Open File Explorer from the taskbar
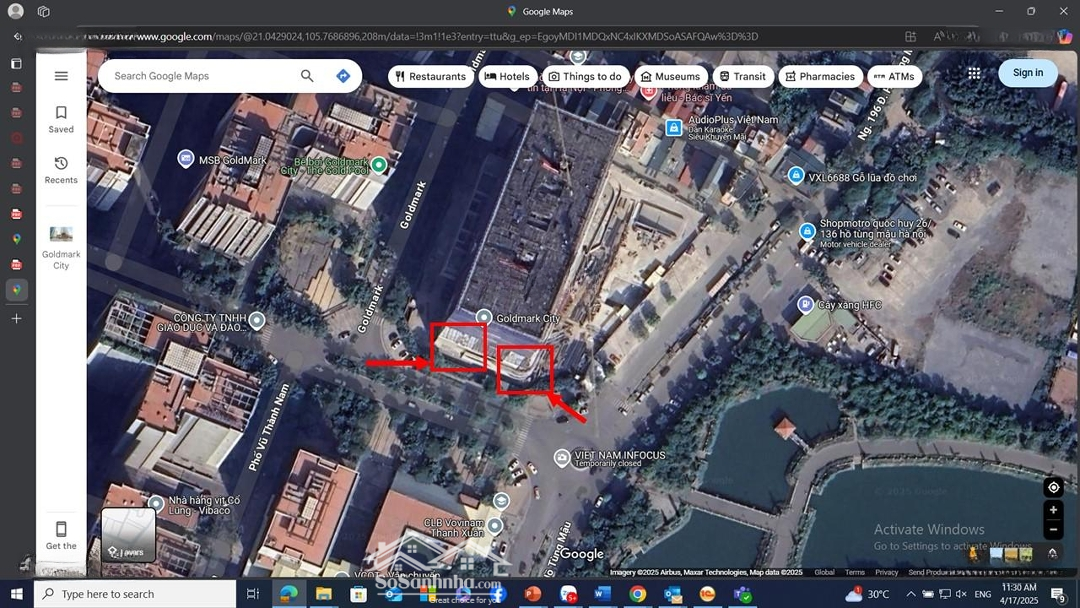Viewport: 1080px width, 608px height. click(x=324, y=594)
